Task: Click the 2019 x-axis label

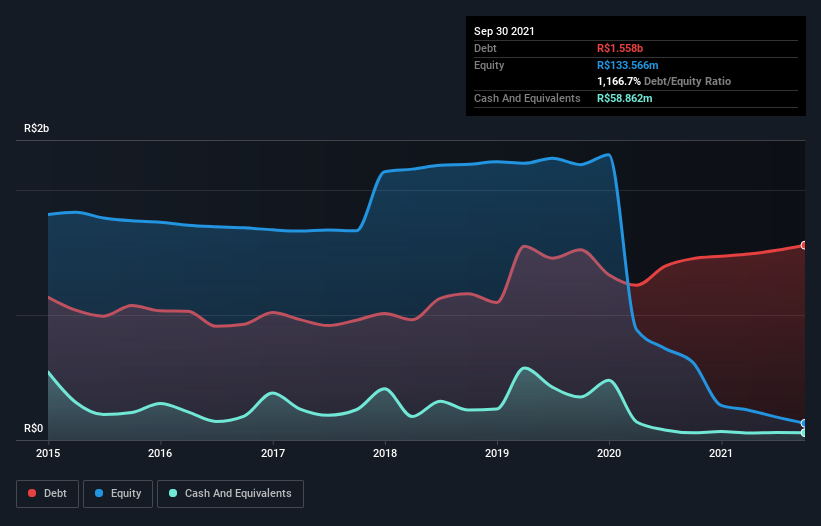Action: click(497, 453)
